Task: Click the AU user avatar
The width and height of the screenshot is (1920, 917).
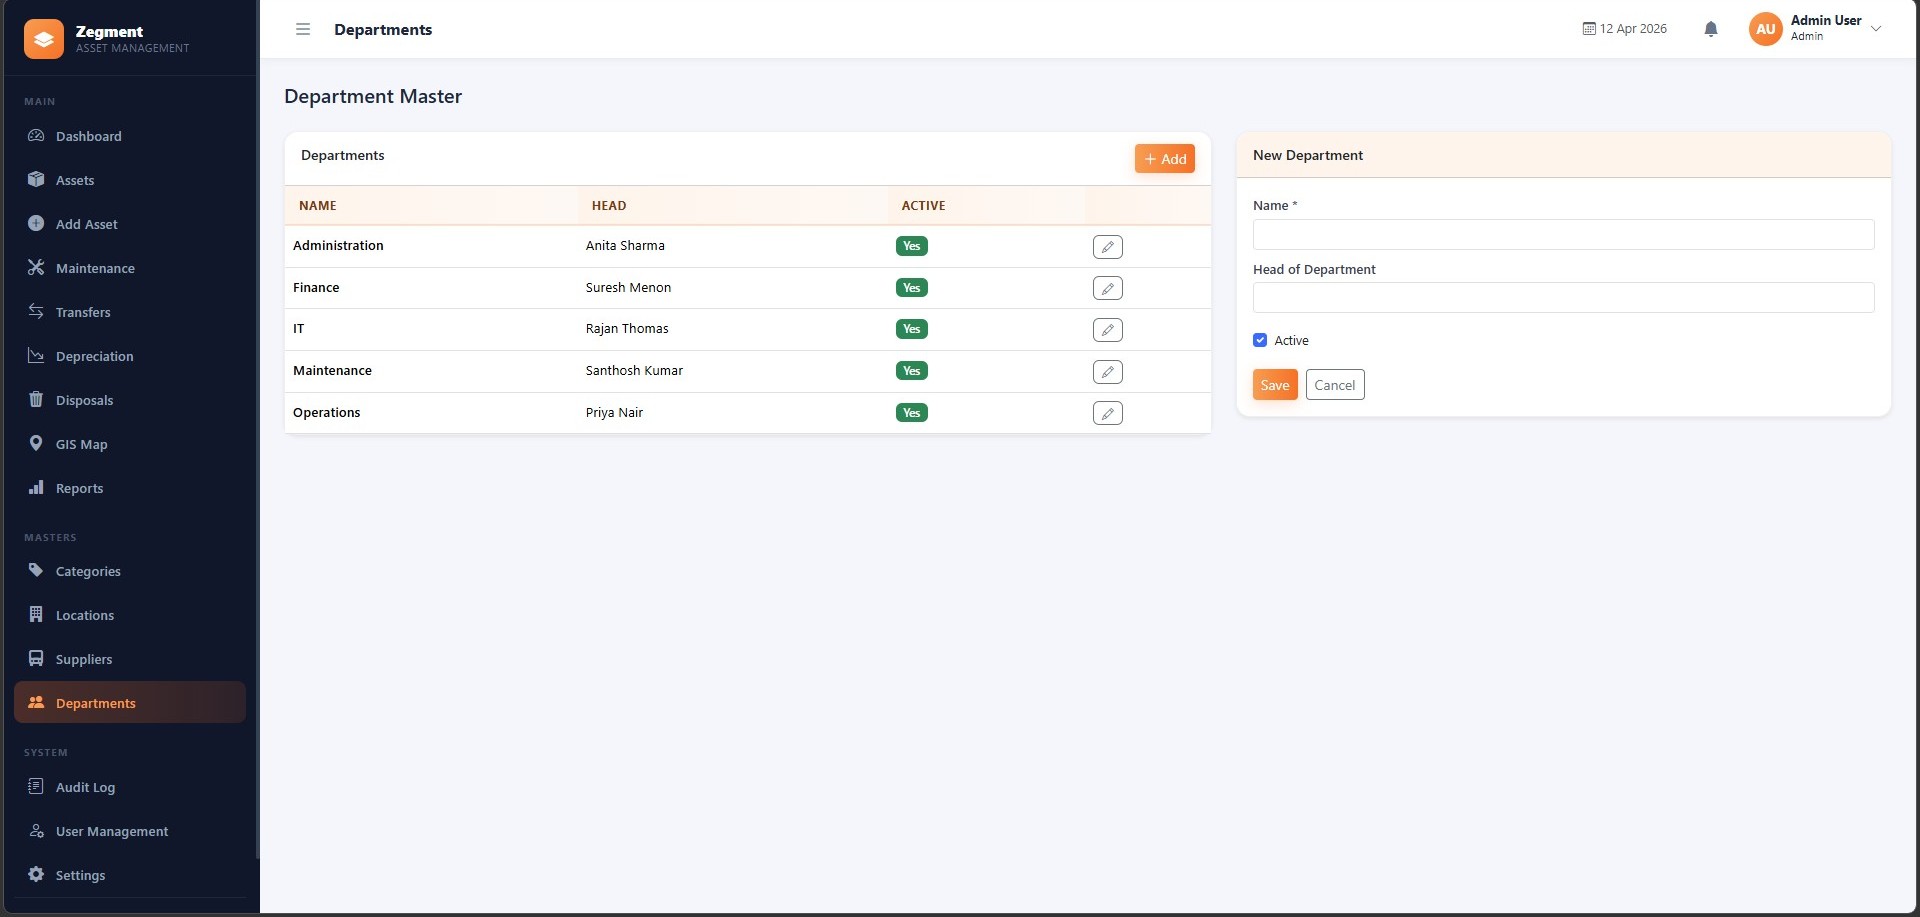Action: tap(1765, 29)
